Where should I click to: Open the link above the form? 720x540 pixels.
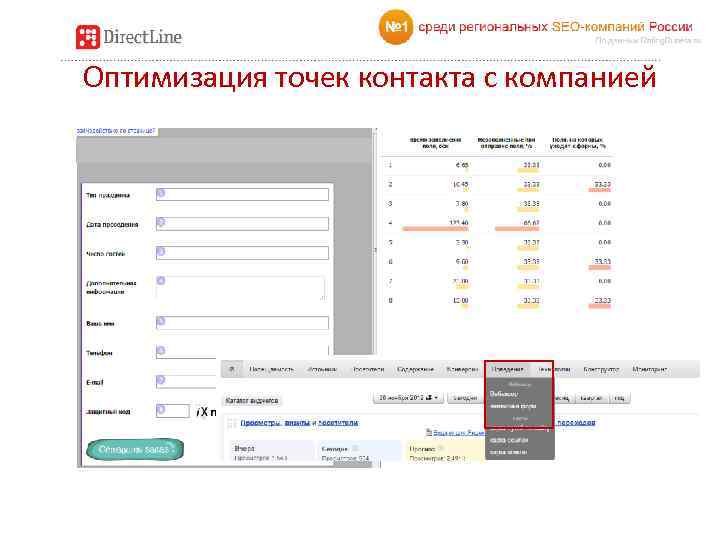(x=116, y=131)
